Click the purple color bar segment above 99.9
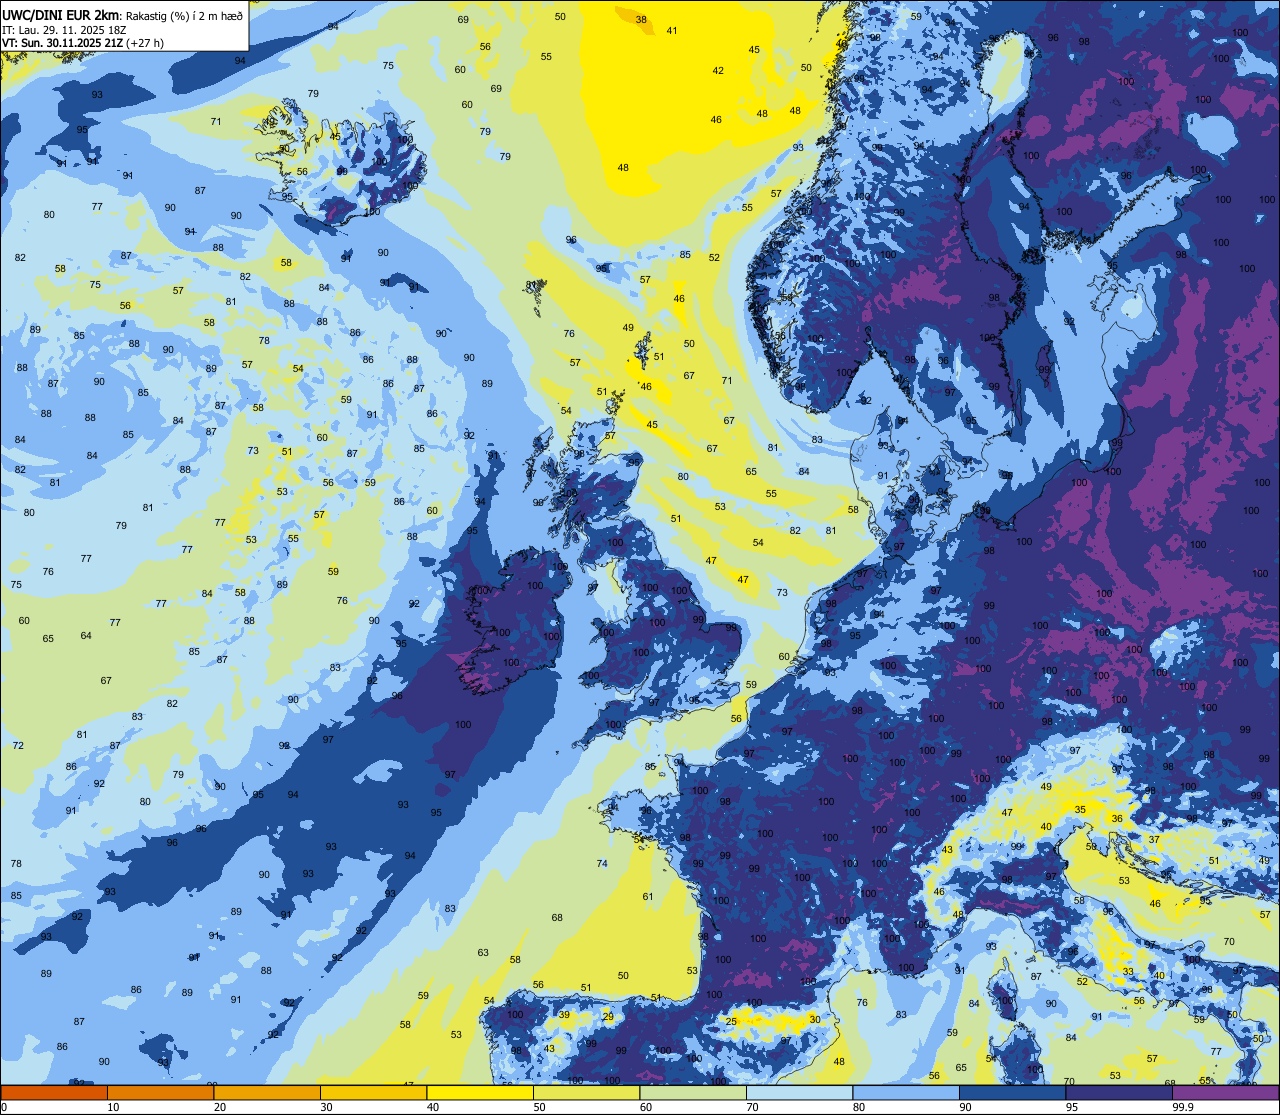The image size is (1280, 1115). coord(1225,1092)
